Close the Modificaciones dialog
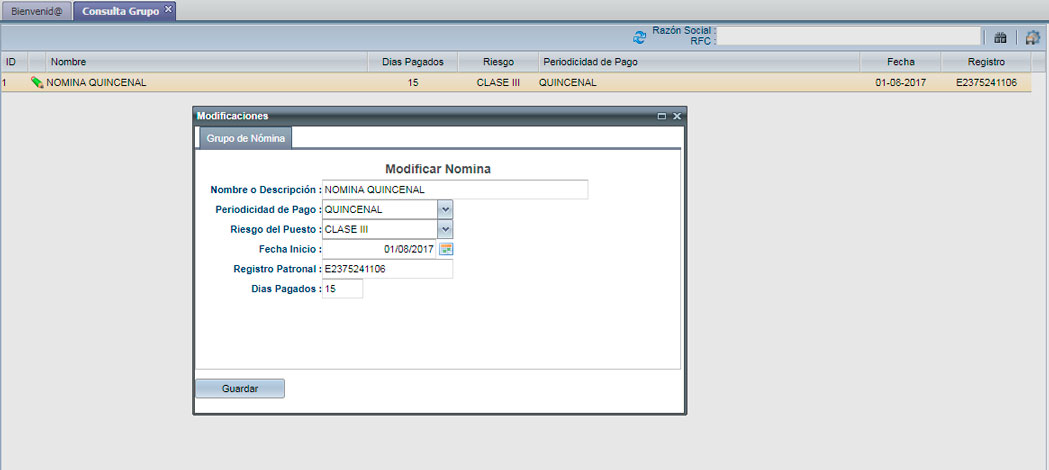The width and height of the screenshot is (1049, 470). tap(677, 116)
